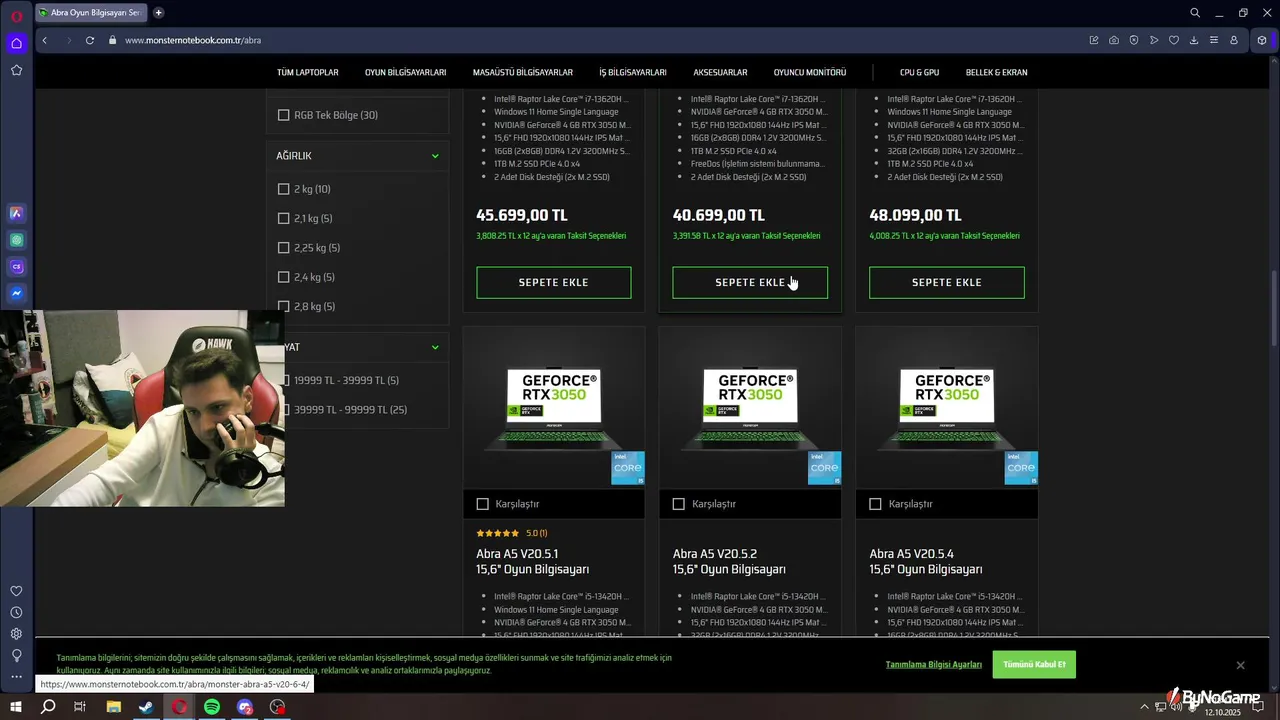This screenshot has width=1280, height=720.
Task: Add the 48.099,00 TL laptop to cart
Action: click(947, 282)
